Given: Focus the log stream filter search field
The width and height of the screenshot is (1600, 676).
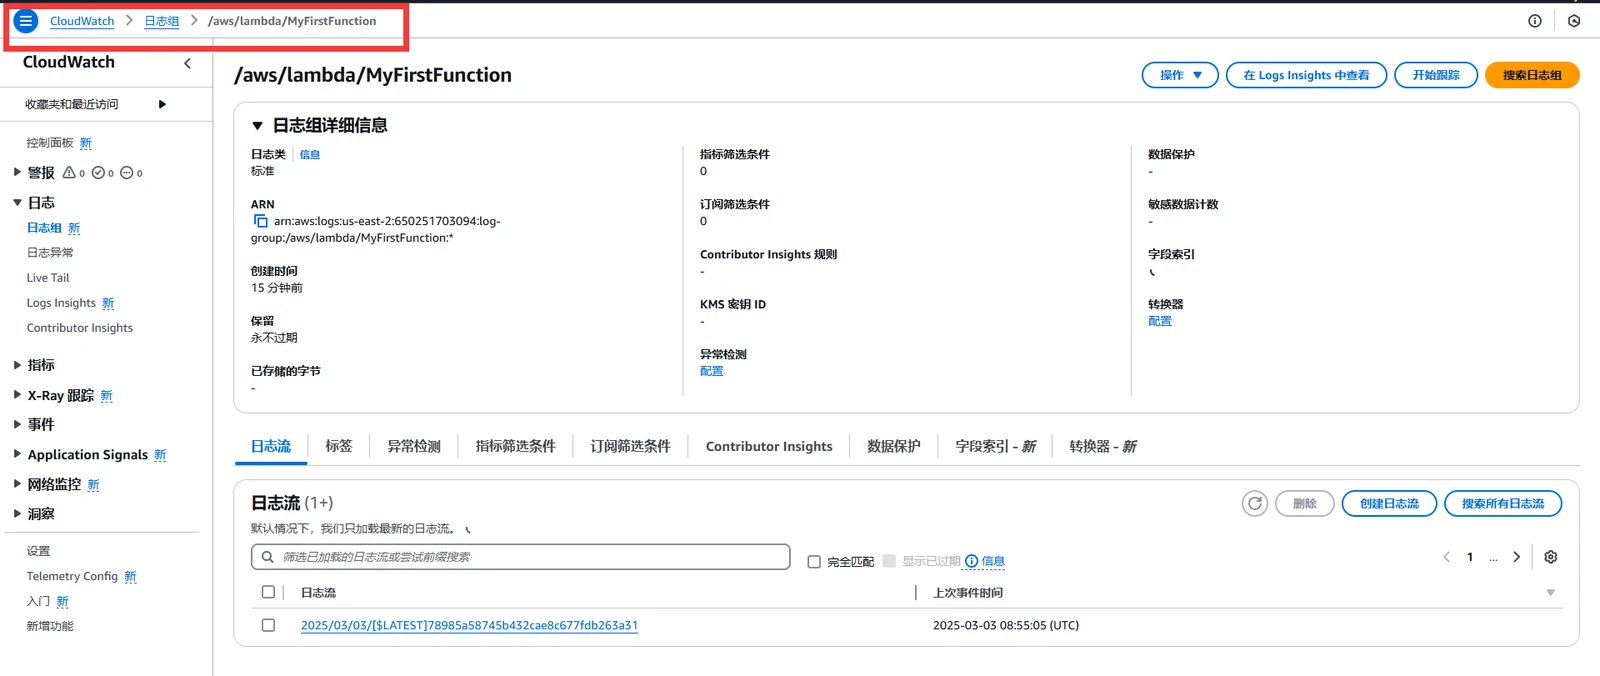Looking at the screenshot, I should 520,557.
